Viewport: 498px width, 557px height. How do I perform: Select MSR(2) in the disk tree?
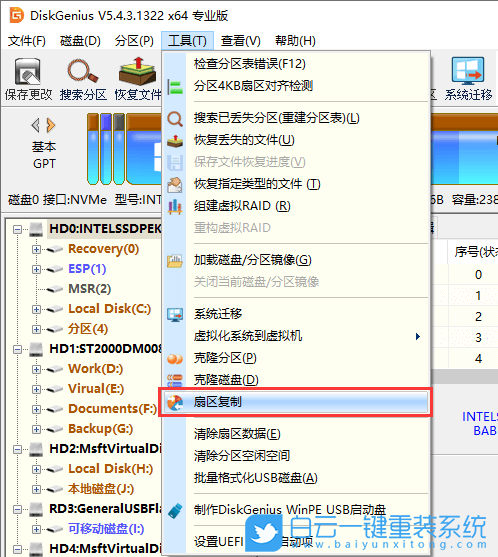click(90, 289)
